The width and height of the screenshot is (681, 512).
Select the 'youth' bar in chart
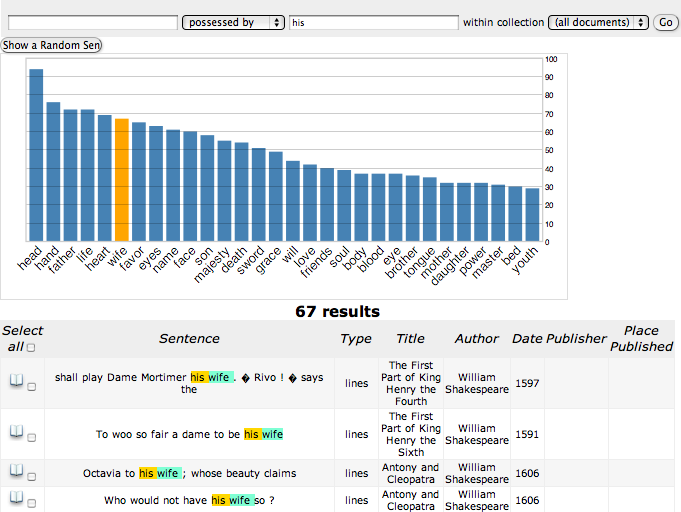coord(532,215)
